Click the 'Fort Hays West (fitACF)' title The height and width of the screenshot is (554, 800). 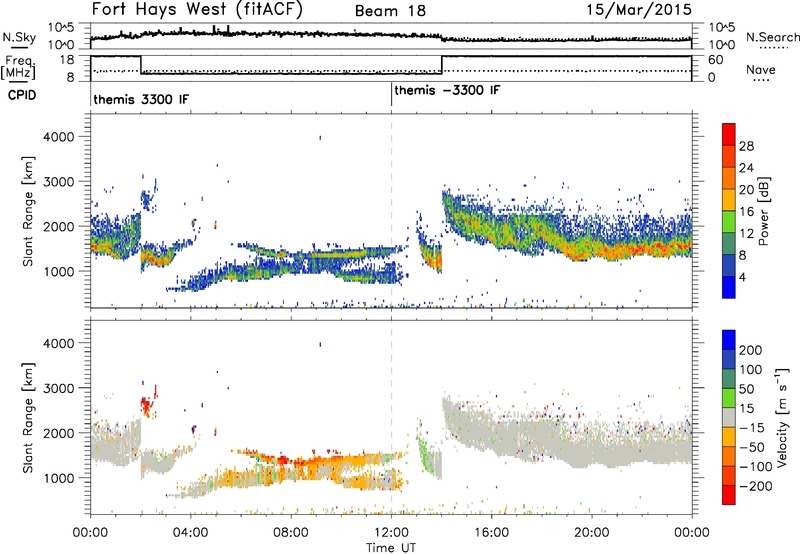pos(196,10)
